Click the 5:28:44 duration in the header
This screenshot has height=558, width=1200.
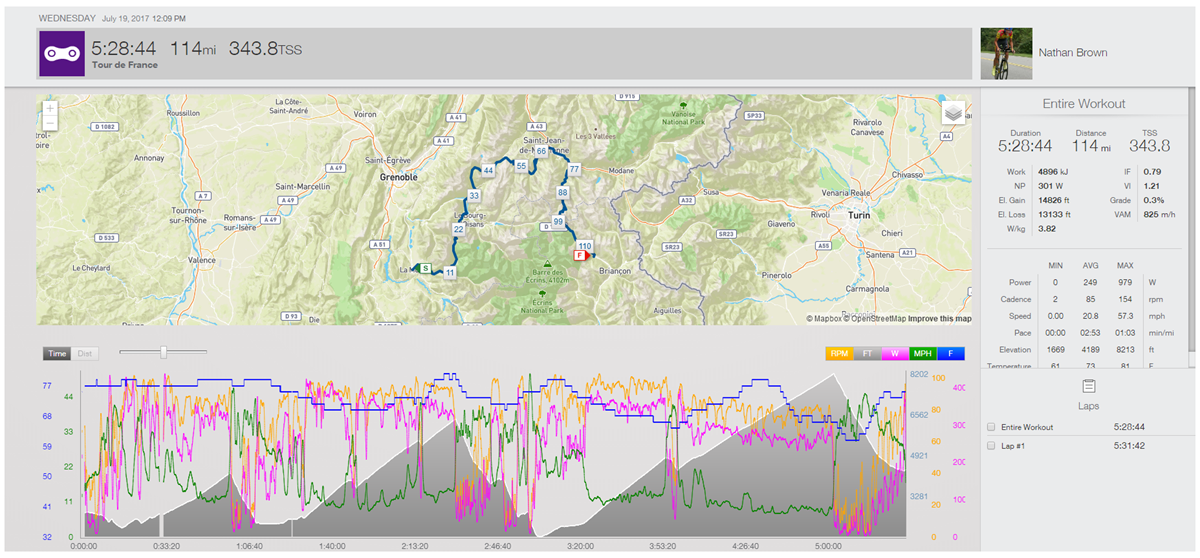[x=125, y=47]
